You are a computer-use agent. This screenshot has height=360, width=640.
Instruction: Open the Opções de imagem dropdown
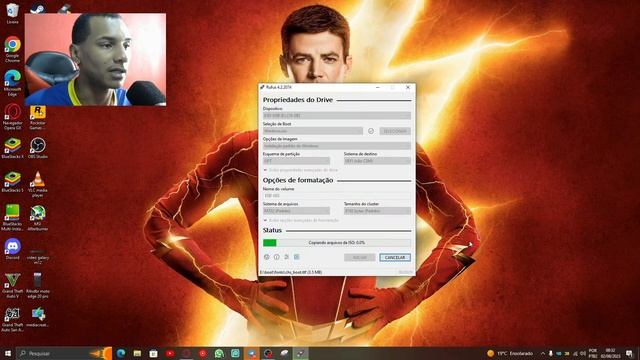click(337, 146)
